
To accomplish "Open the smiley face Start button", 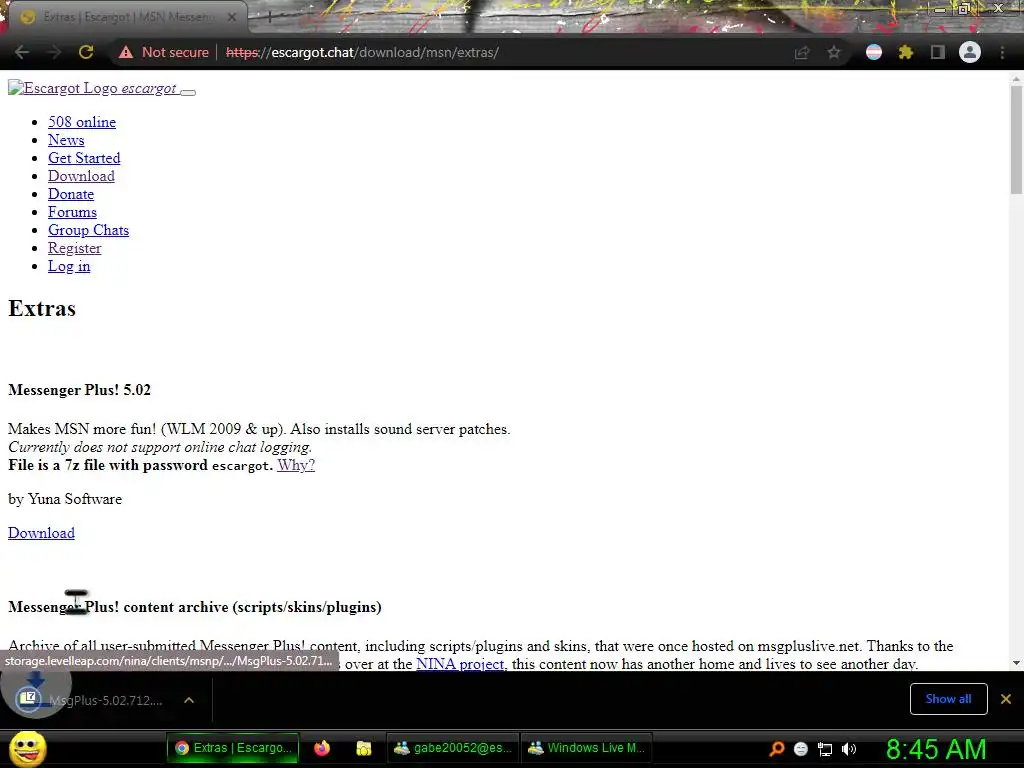I will click(x=27, y=748).
